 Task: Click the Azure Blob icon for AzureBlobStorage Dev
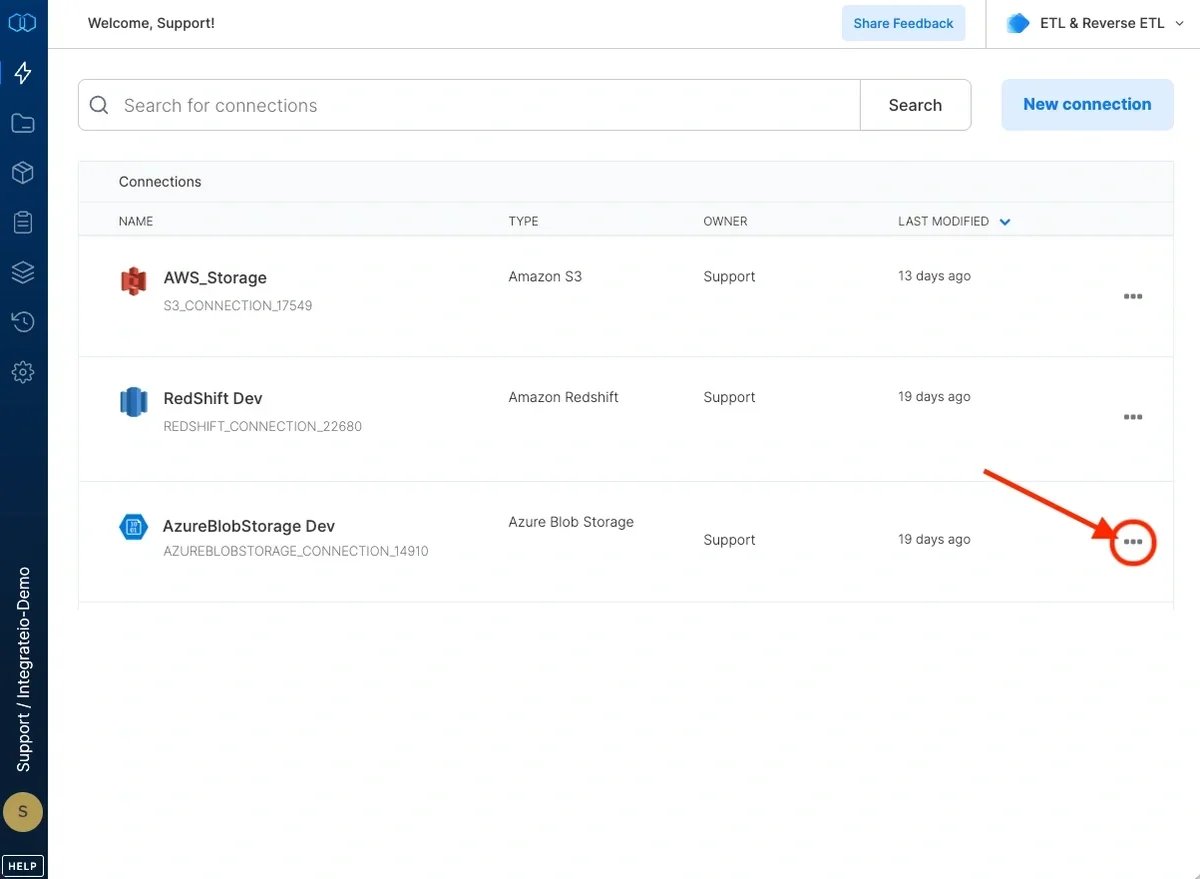click(133, 527)
